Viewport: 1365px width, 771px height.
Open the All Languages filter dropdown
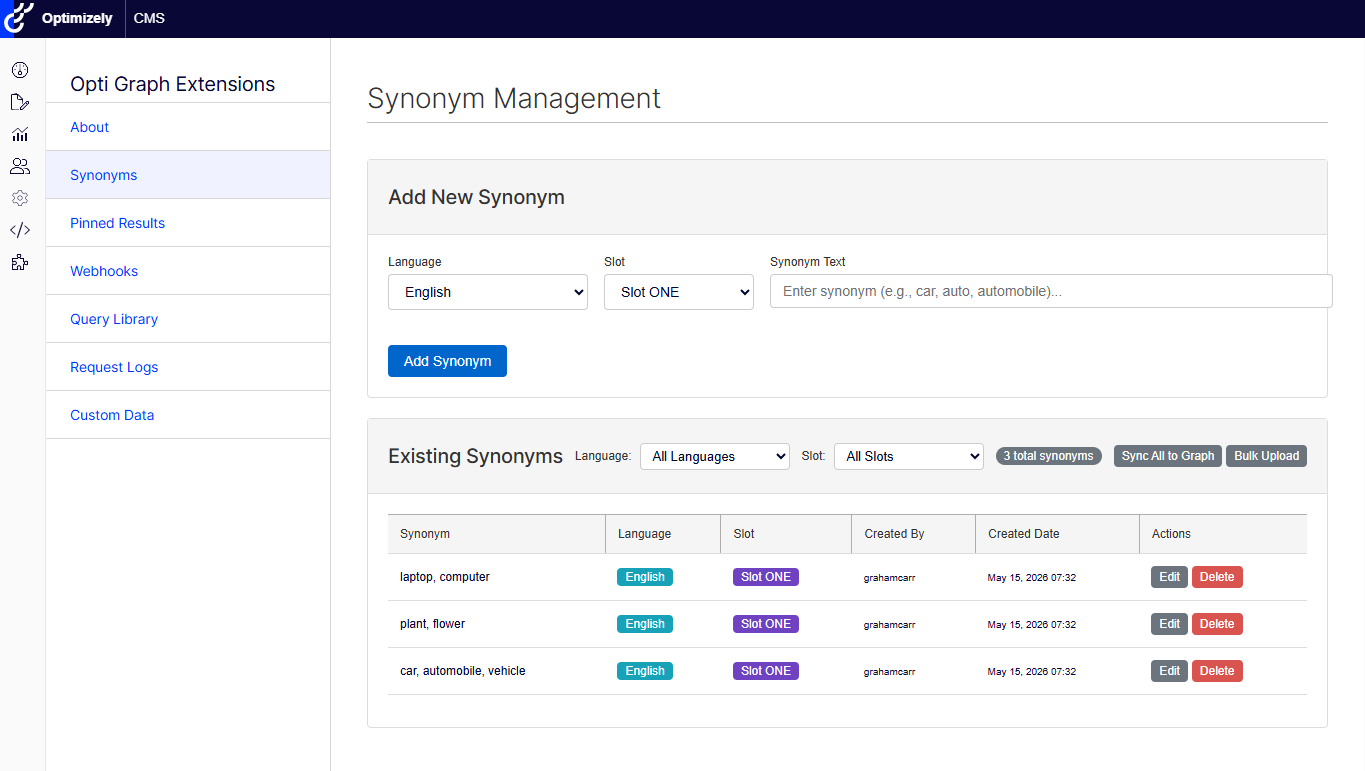(x=715, y=456)
